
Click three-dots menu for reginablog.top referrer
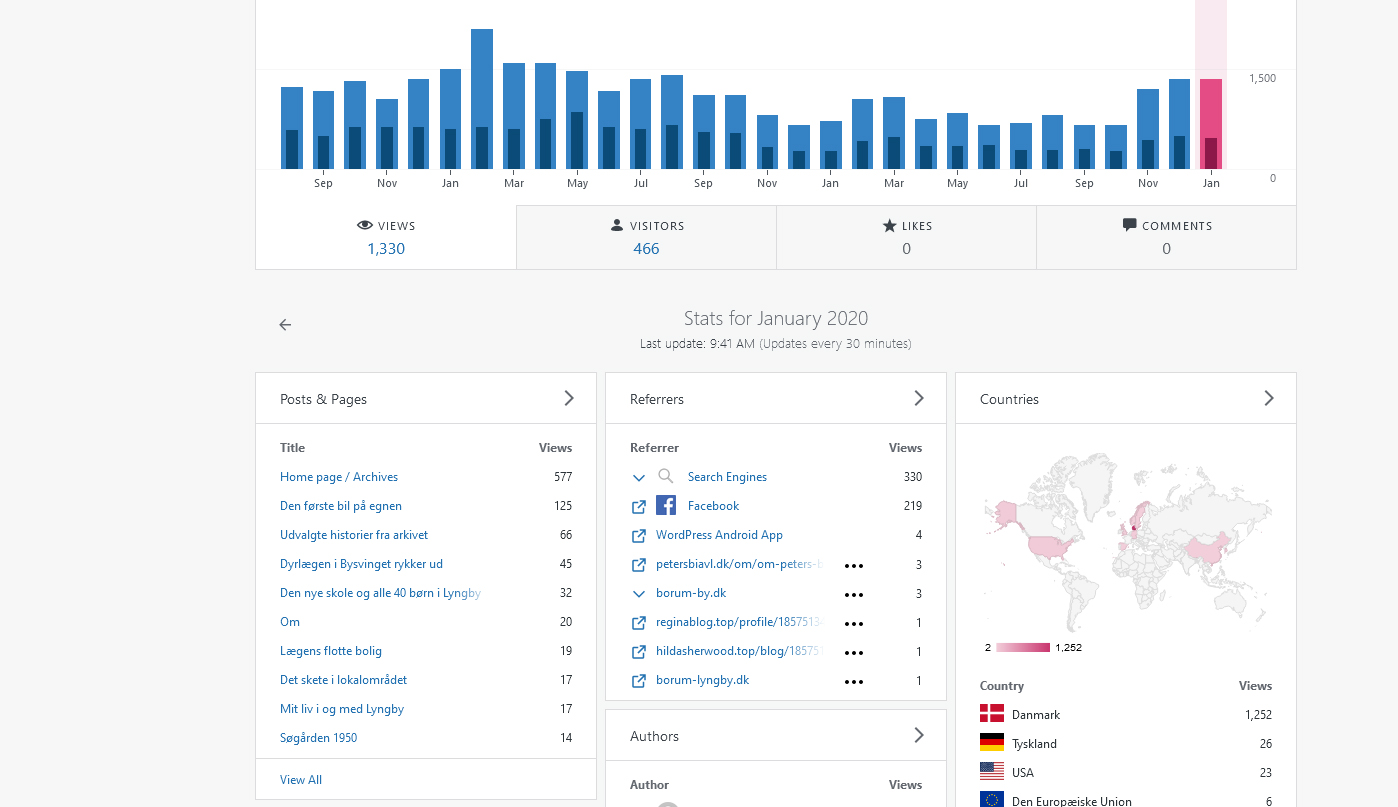(x=853, y=623)
